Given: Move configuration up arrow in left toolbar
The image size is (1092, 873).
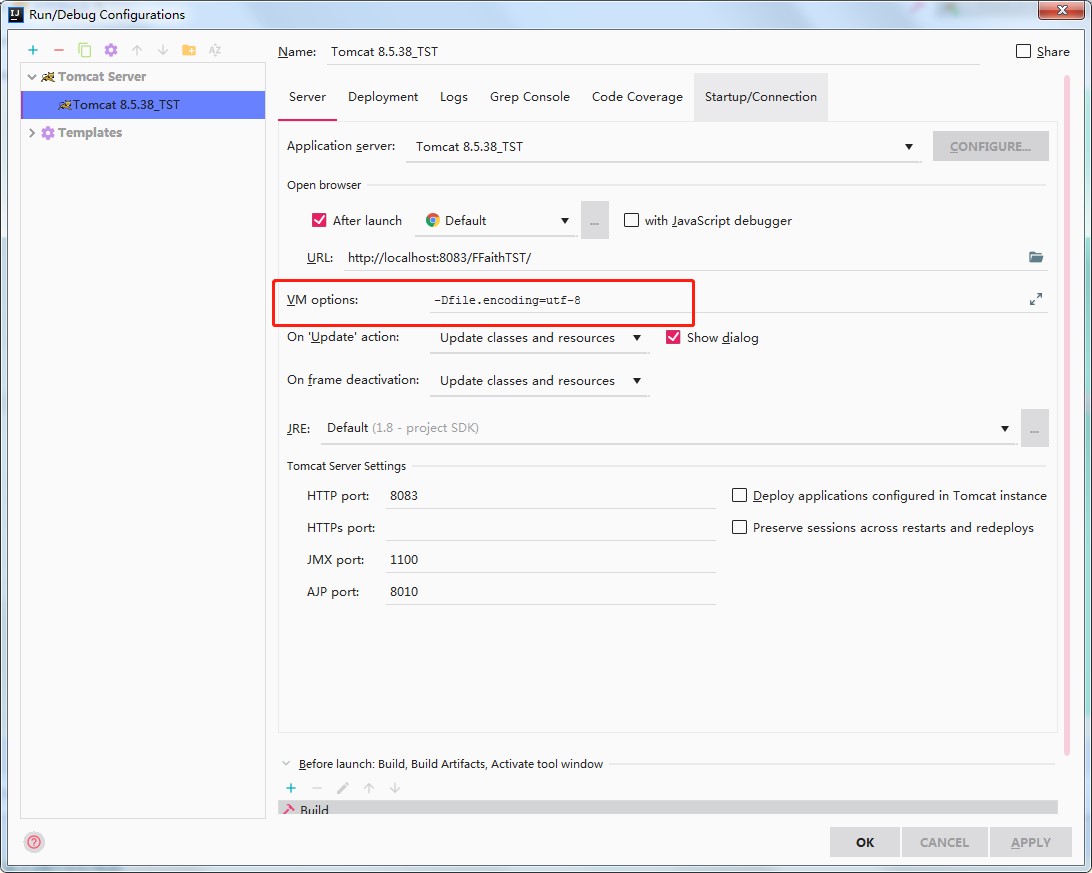Looking at the screenshot, I should pyautogui.click(x=137, y=50).
